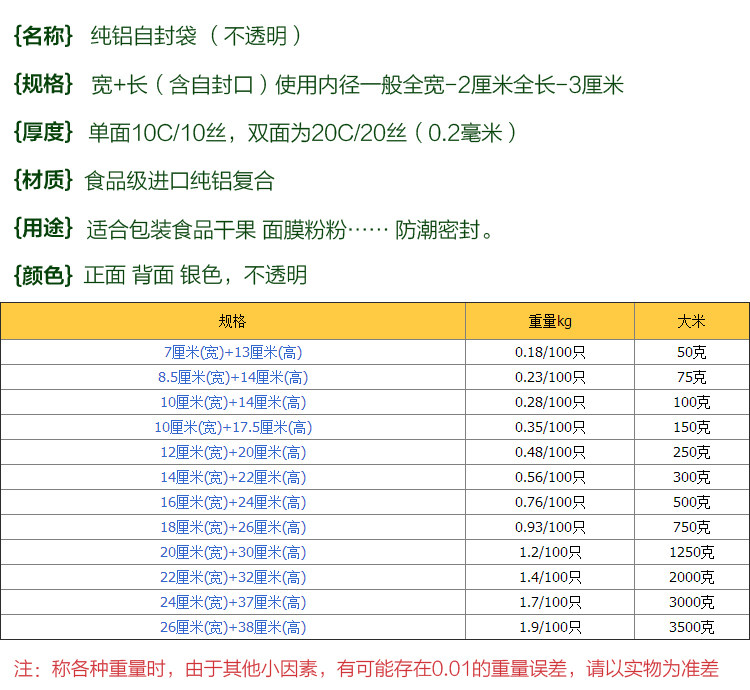Click the 0.56/100只 weight cell

[550, 477]
